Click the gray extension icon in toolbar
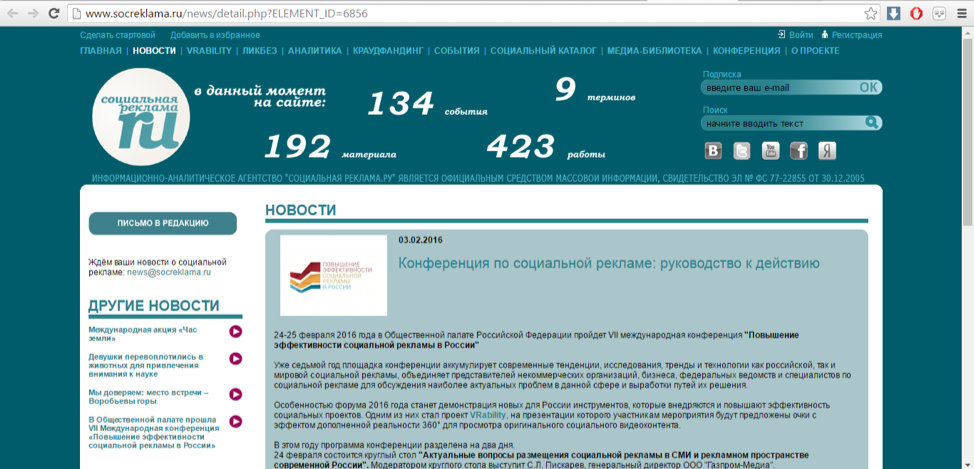This screenshot has width=974, height=469. click(939, 13)
